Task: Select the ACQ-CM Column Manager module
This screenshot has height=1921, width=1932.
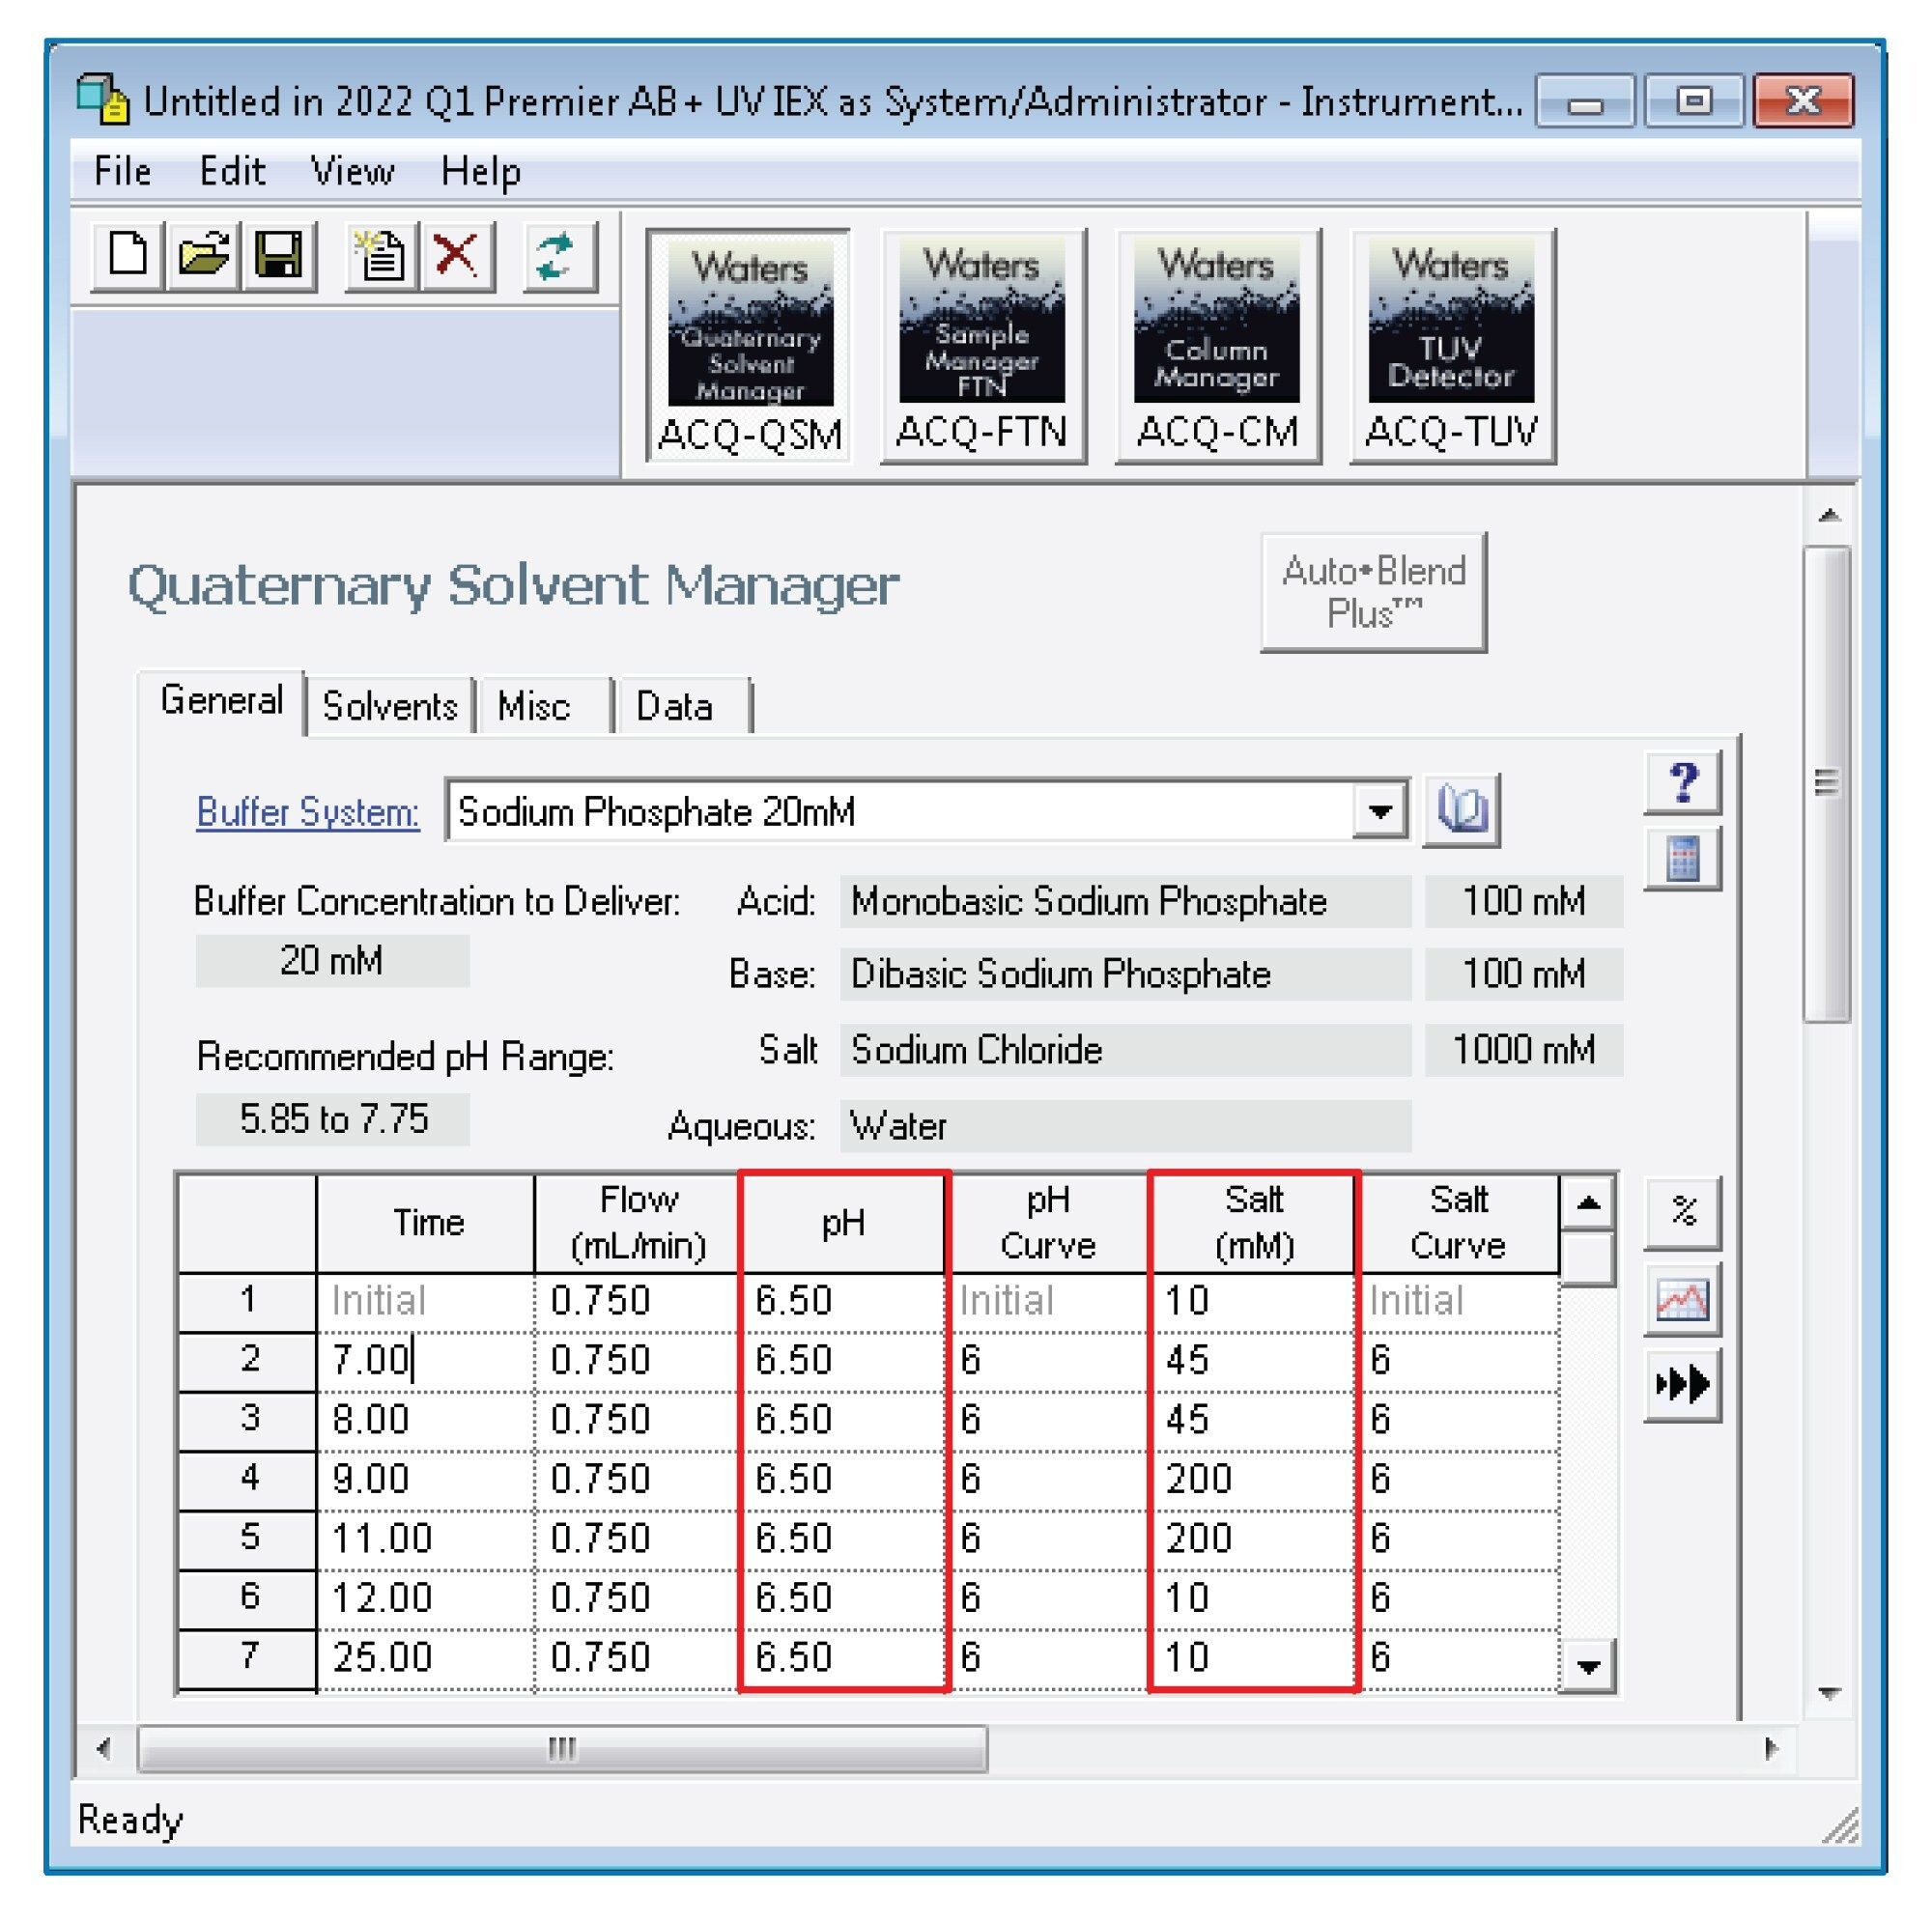Action: coord(1217,345)
